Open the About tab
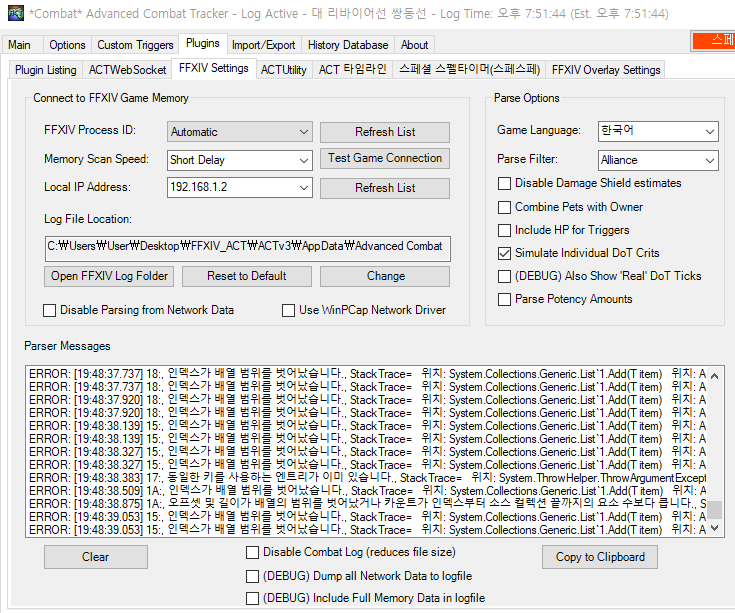The height and width of the screenshot is (613, 735). click(x=414, y=45)
